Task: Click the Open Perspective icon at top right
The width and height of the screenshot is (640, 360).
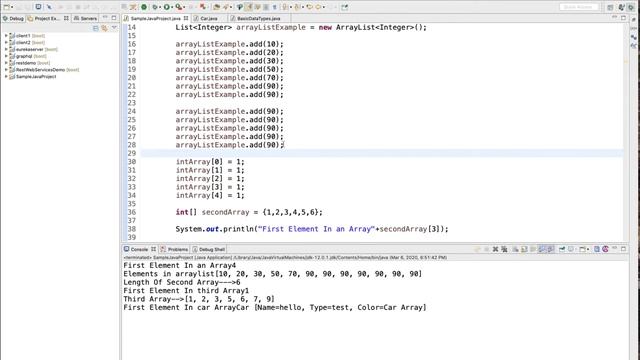Action: pyautogui.click(x=610, y=7)
